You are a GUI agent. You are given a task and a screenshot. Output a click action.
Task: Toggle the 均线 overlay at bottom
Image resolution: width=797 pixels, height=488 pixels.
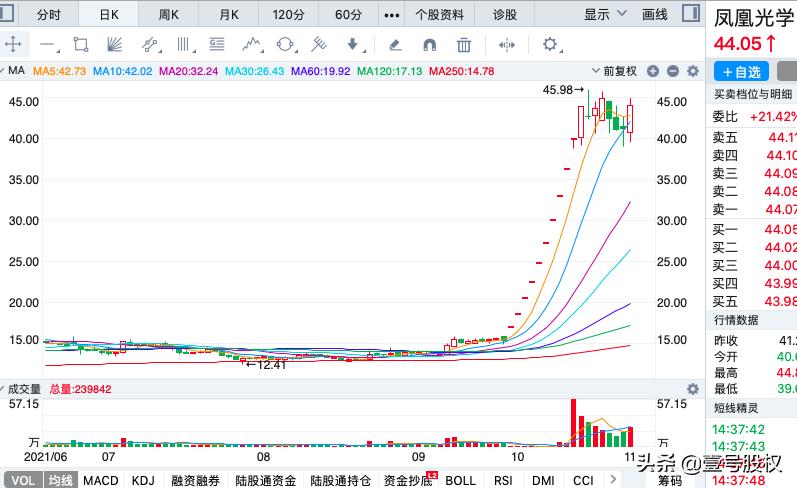pyautogui.click(x=61, y=481)
